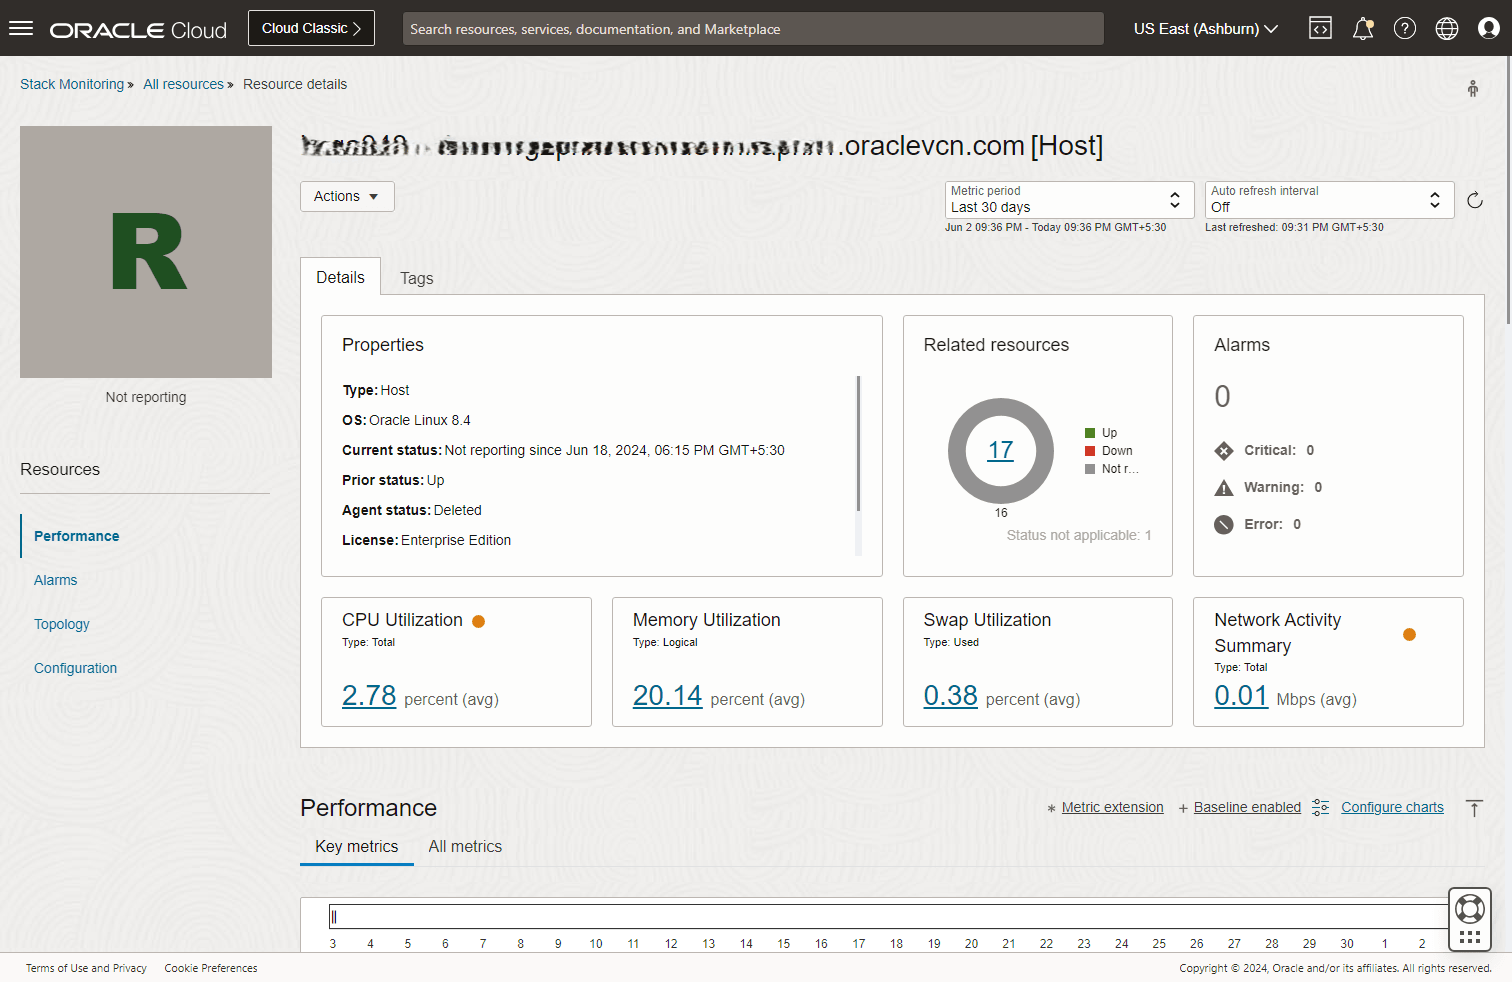Open the Auto refresh interval dropdown
The width and height of the screenshot is (1512, 982).
1328,200
